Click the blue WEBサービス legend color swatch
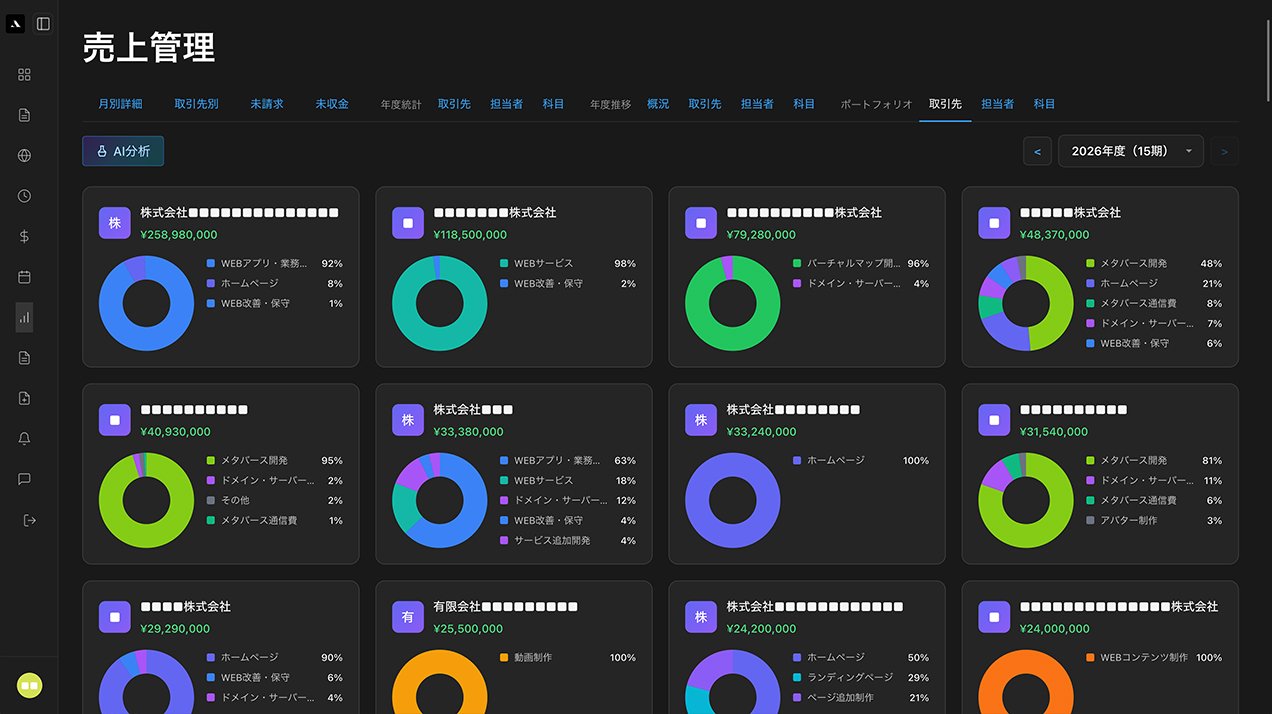 pos(504,264)
